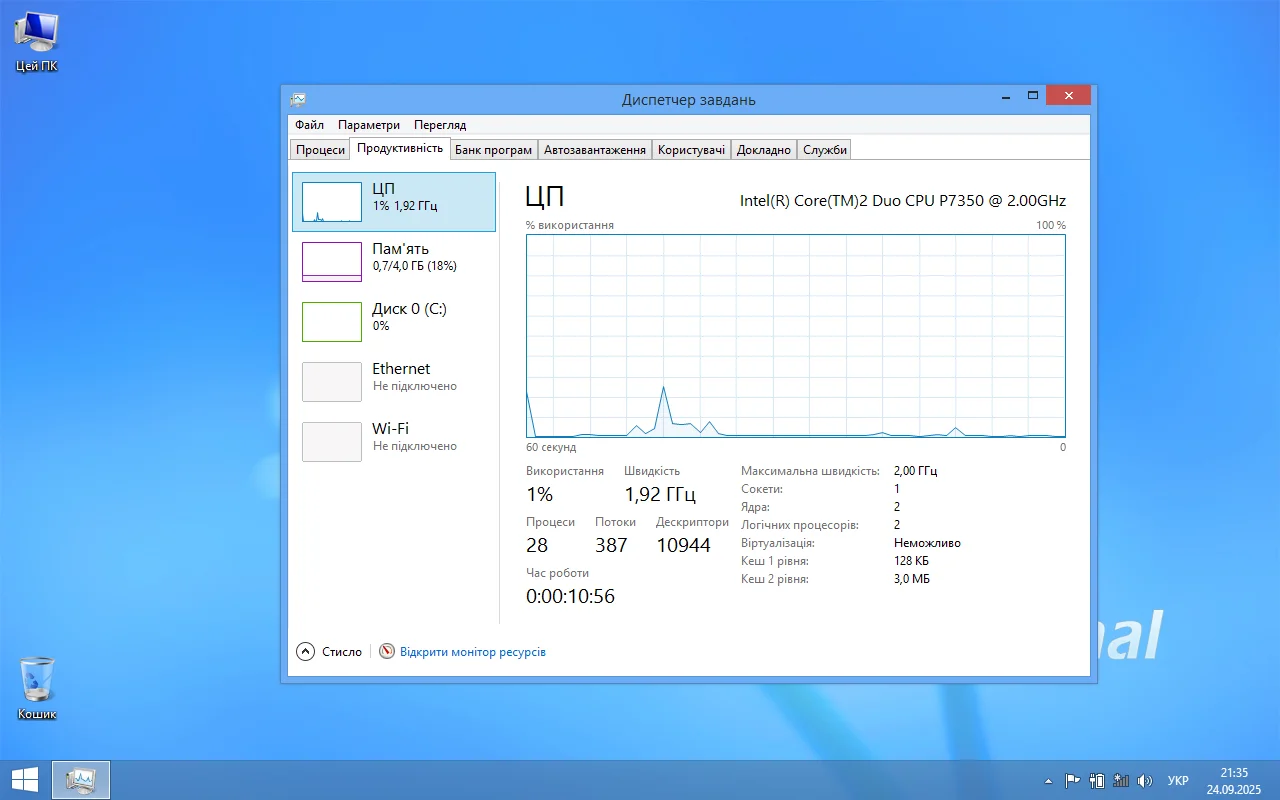Switch to the Автозавантаження tab
The height and width of the screenshot is (800, 1280).
click(x=594, y=150)
